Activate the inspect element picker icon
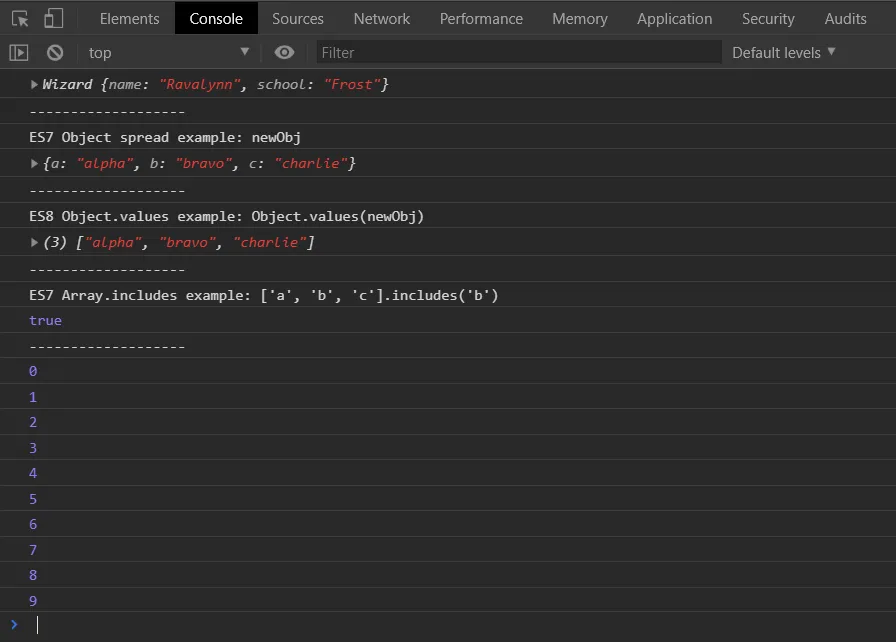 click(20, 19)
